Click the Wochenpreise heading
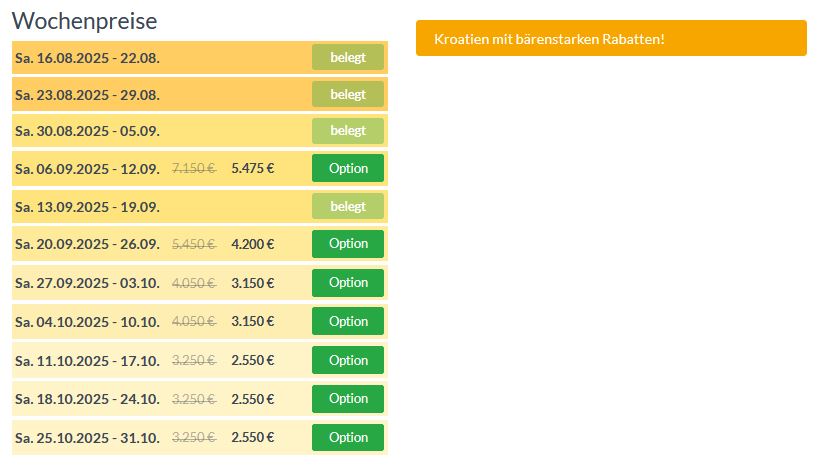This screenshot has height=467, width=820. pos(84,21)
